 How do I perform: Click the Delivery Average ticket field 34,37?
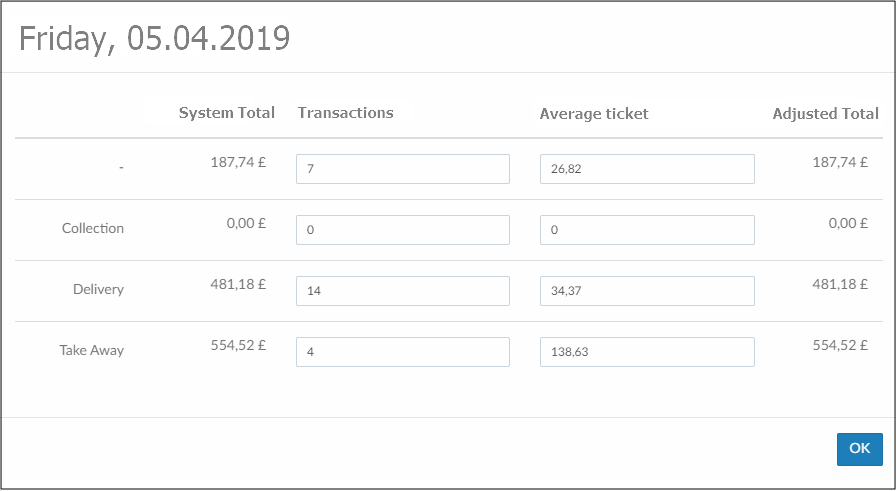[x=646, y=291]
